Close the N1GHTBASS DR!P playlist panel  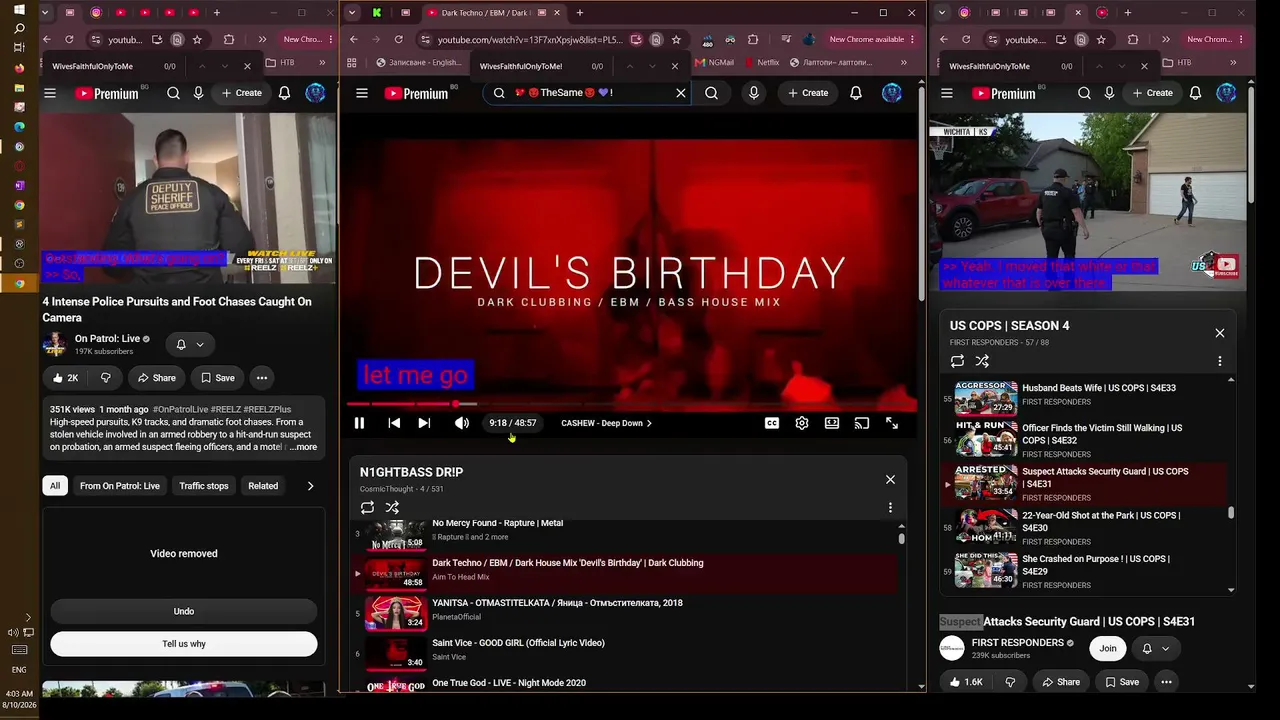890,479
